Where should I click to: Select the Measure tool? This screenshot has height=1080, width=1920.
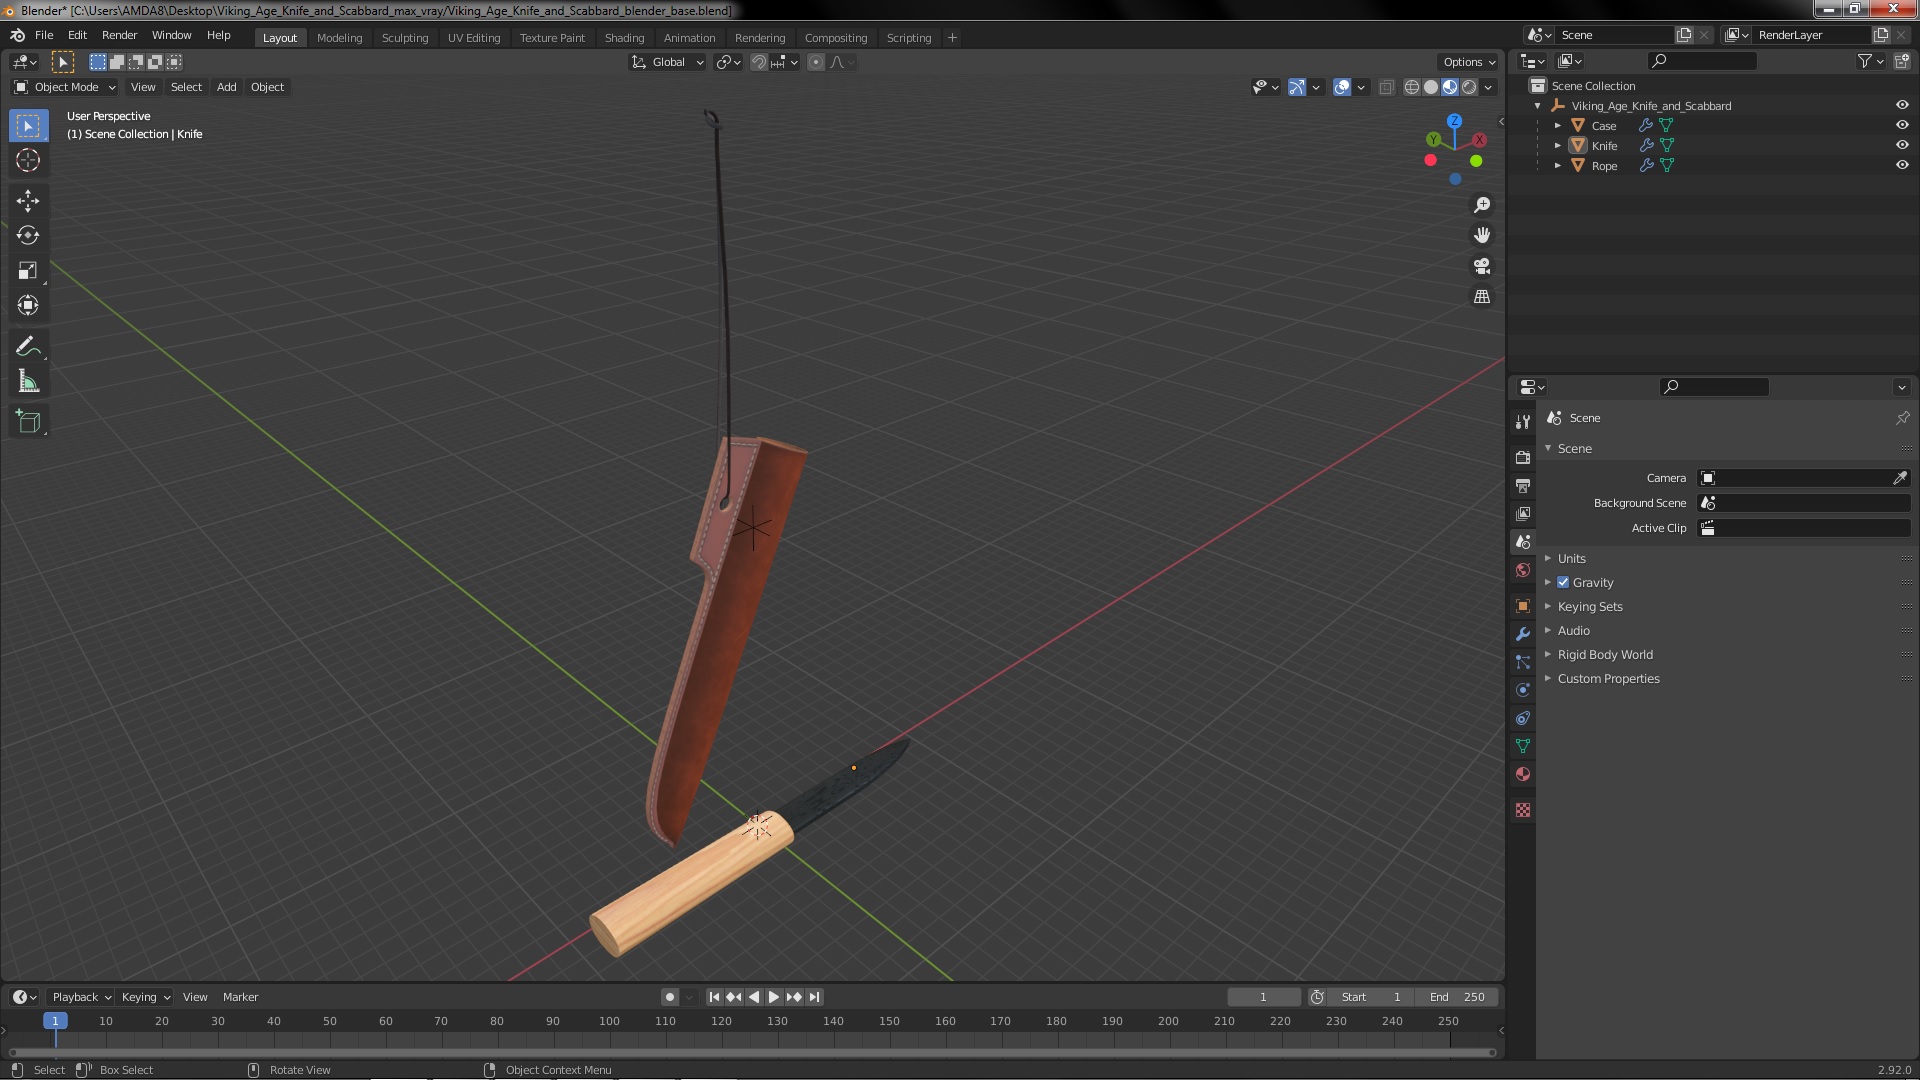tap(28, 382)
